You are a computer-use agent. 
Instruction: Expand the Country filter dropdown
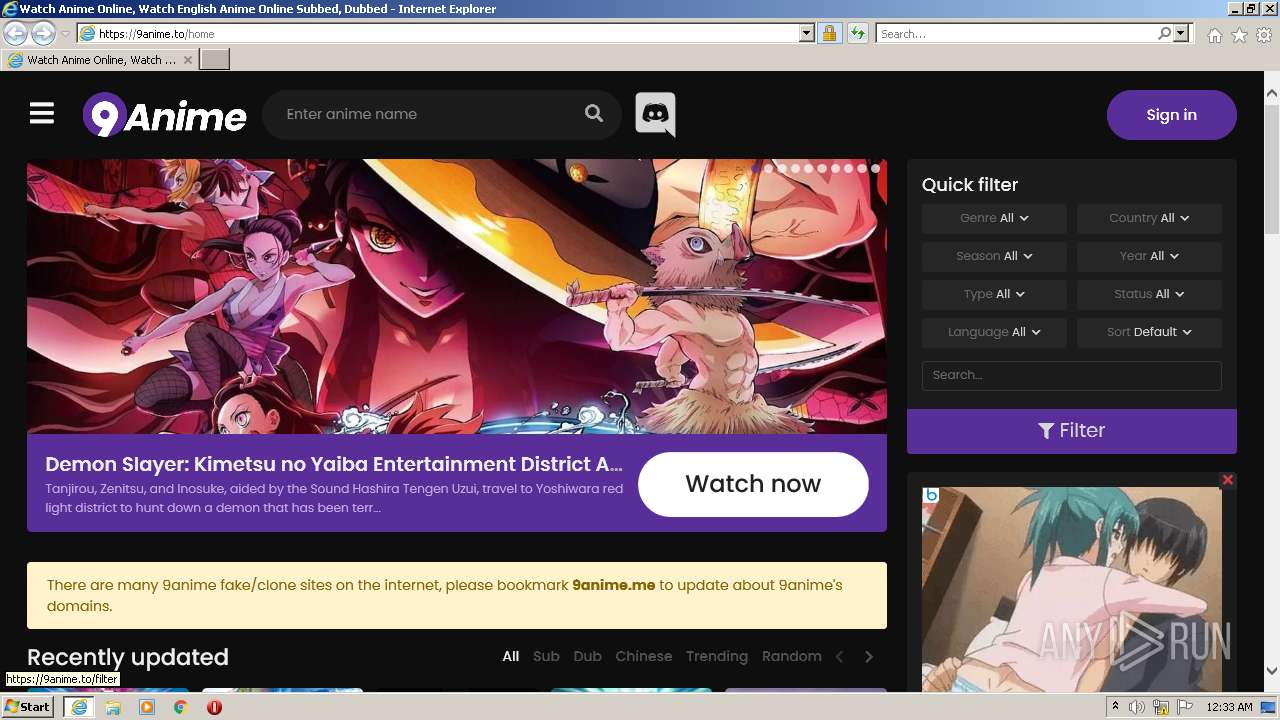coord(1149,218)
